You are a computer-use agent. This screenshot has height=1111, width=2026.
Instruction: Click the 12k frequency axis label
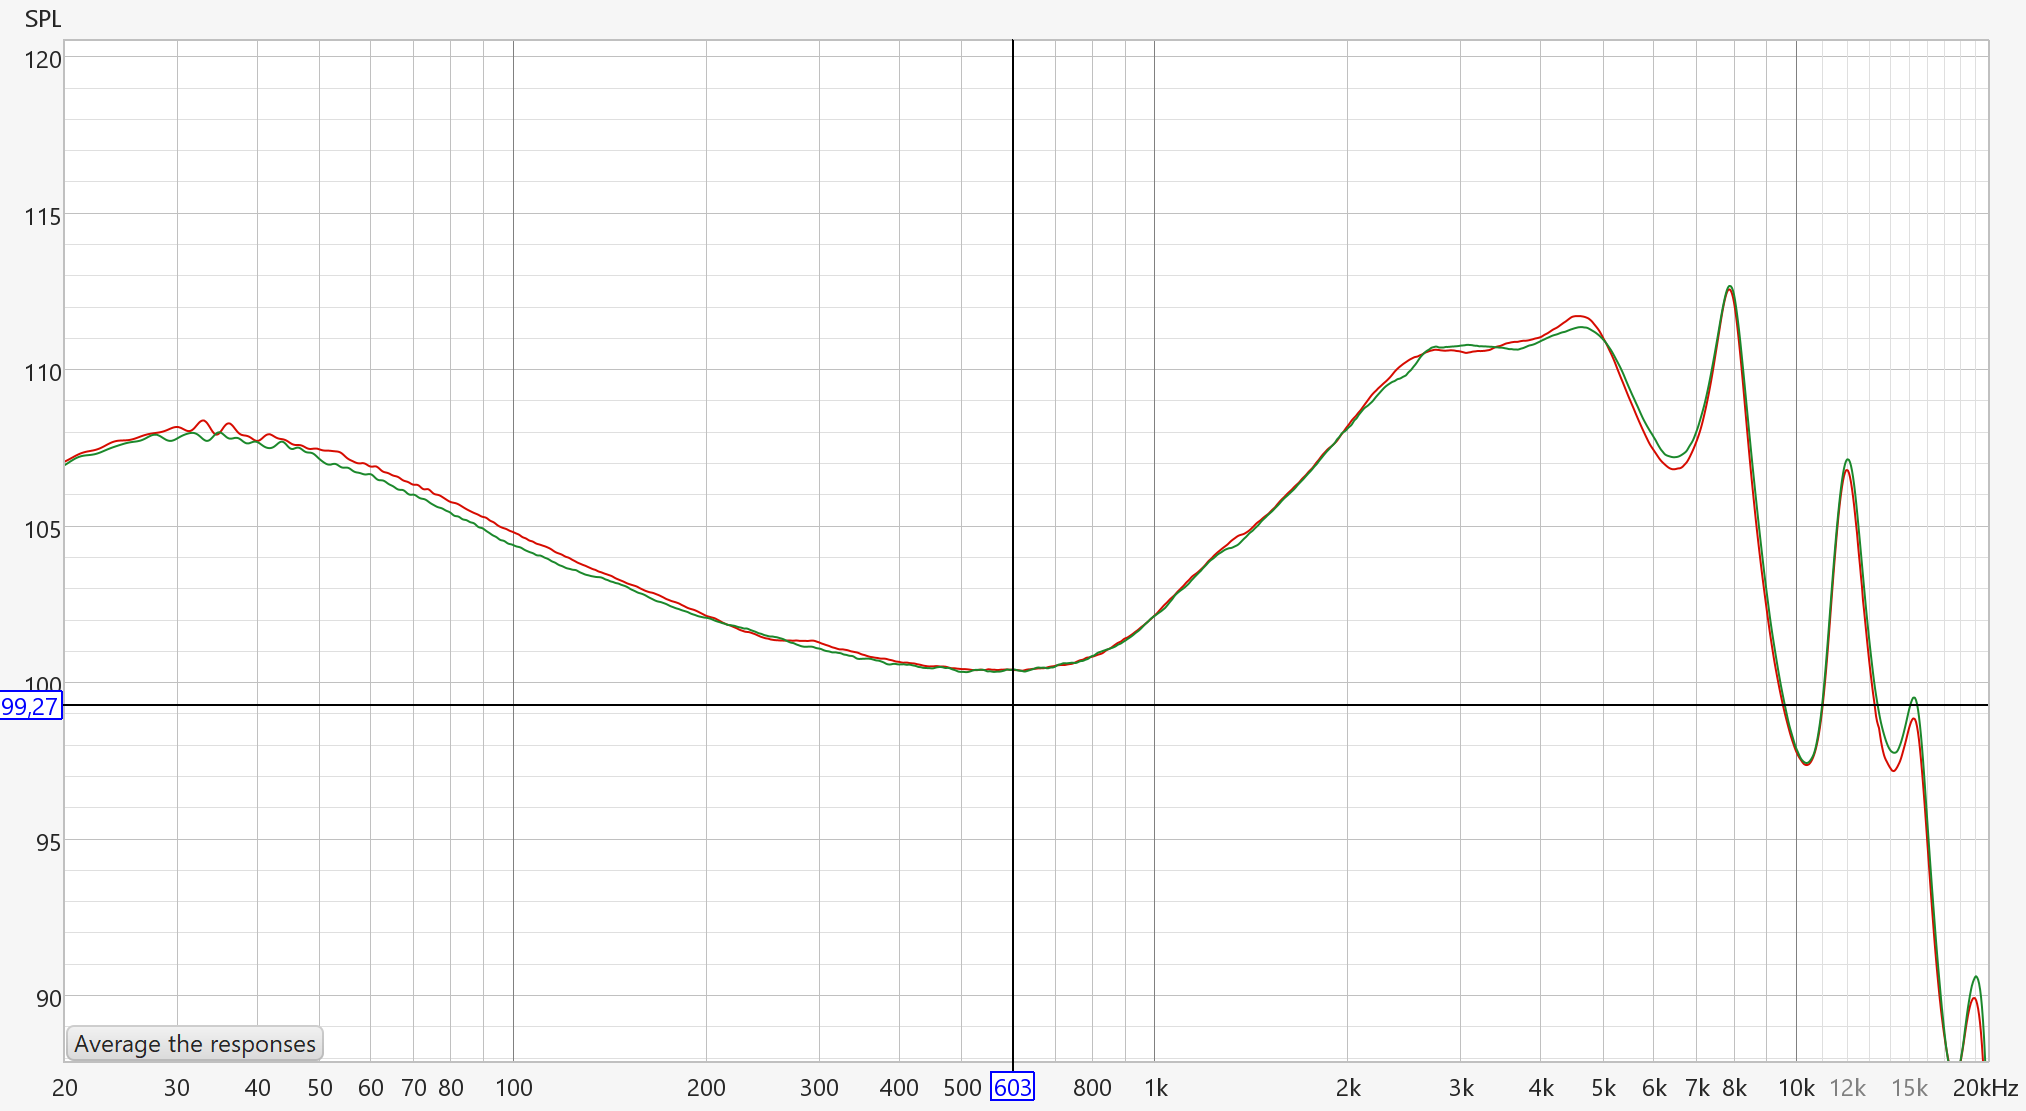click(1848, 1088)
